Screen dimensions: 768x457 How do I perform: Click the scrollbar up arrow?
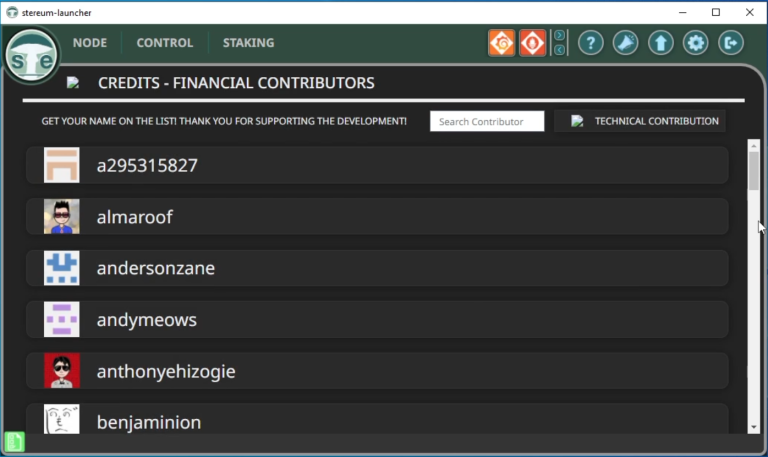(753, 146)
